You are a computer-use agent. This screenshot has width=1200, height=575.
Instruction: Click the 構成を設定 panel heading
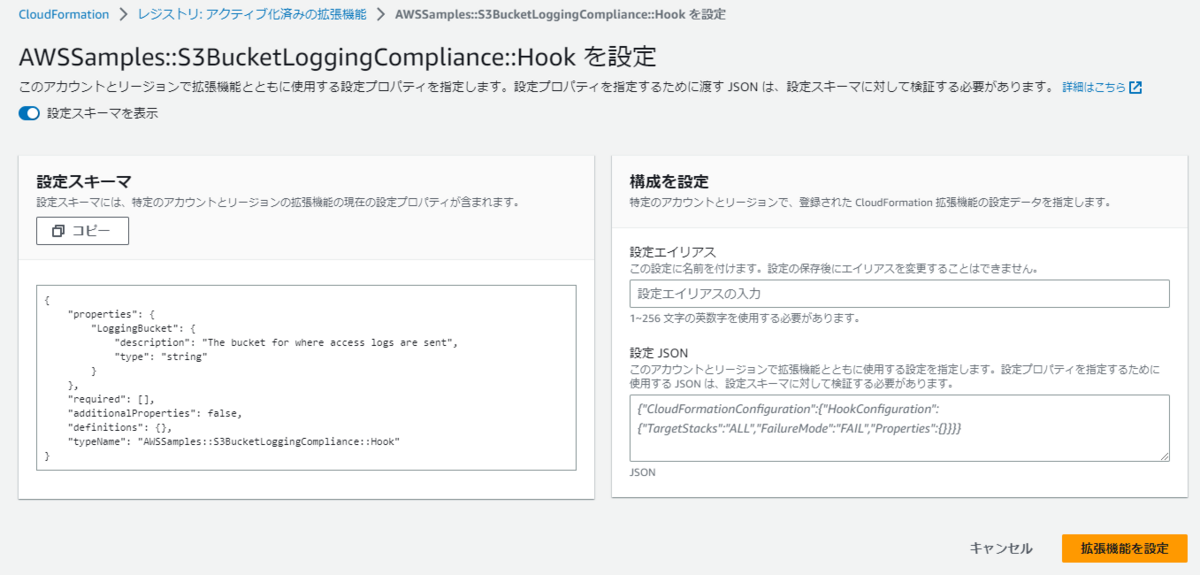coord(669,182)
